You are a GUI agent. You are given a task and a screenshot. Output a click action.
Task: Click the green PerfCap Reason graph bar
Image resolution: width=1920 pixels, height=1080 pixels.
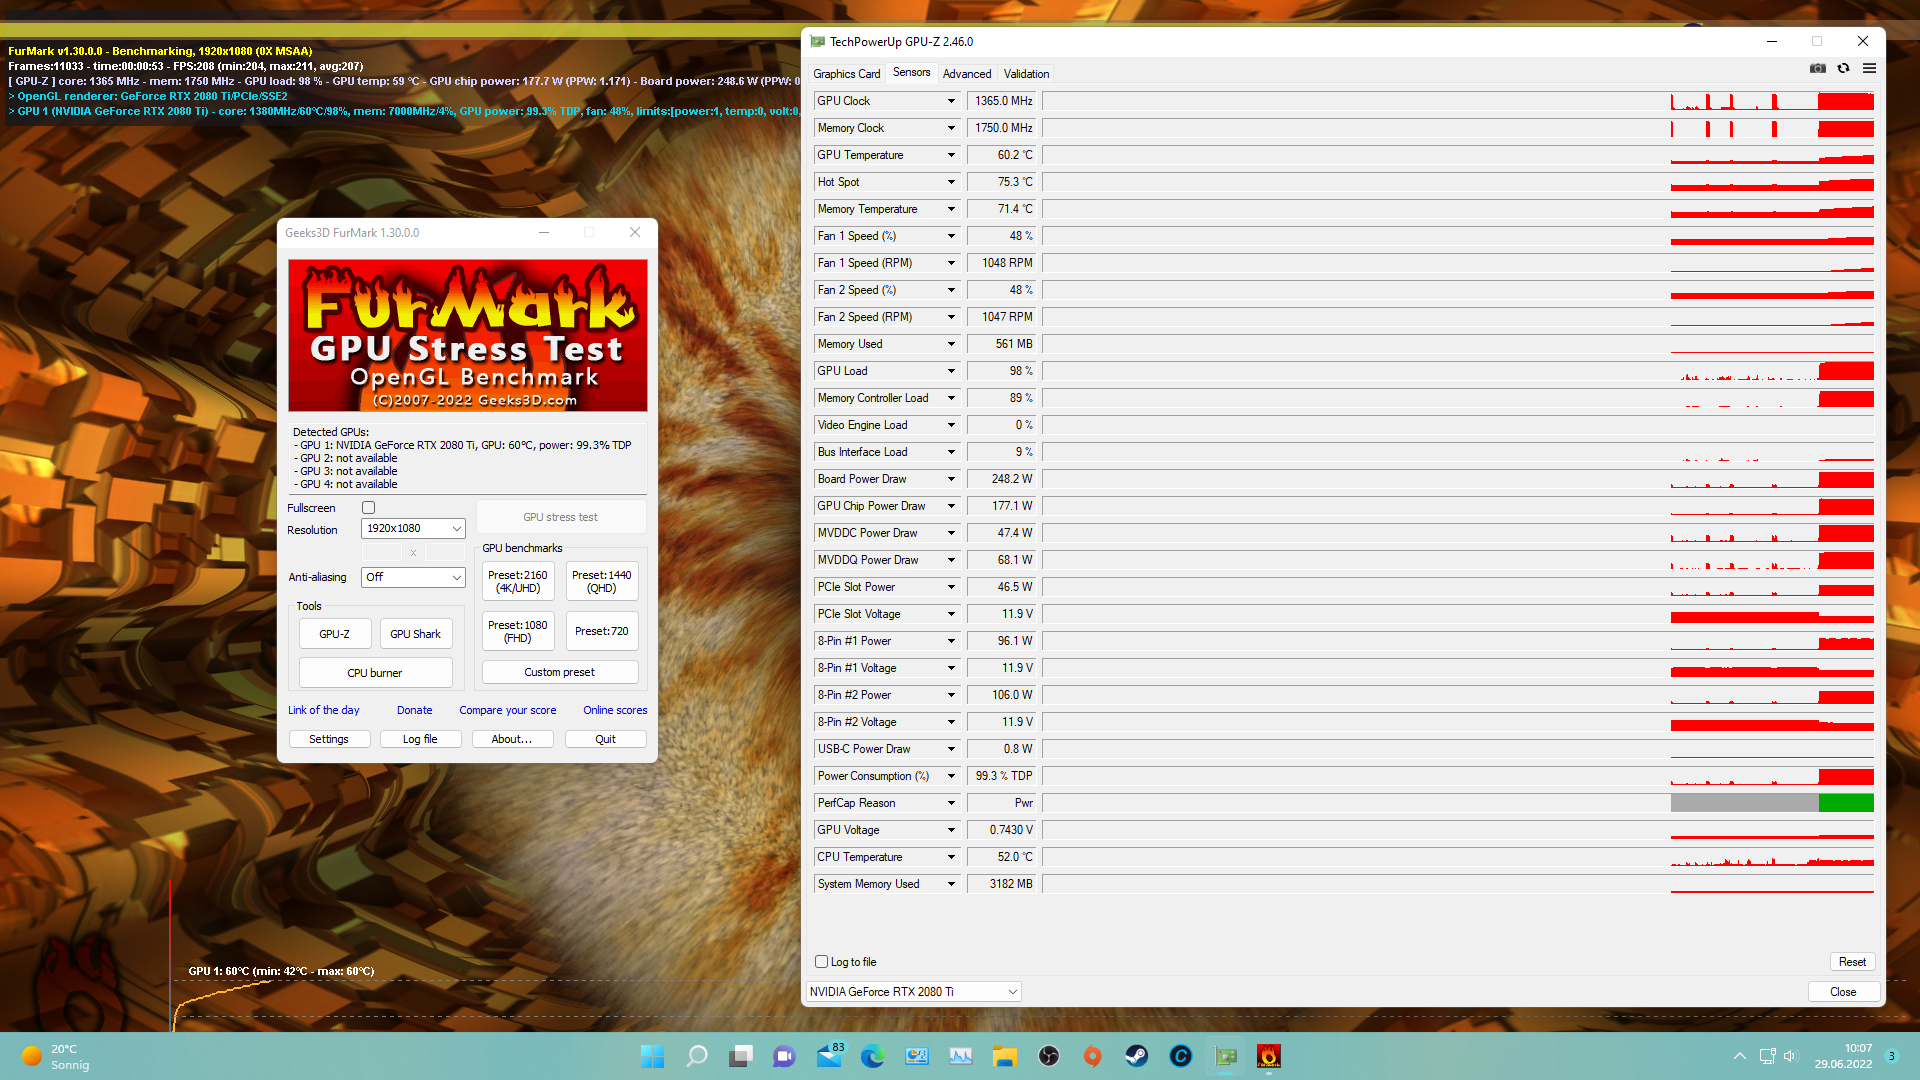[x=1845, y=803]
